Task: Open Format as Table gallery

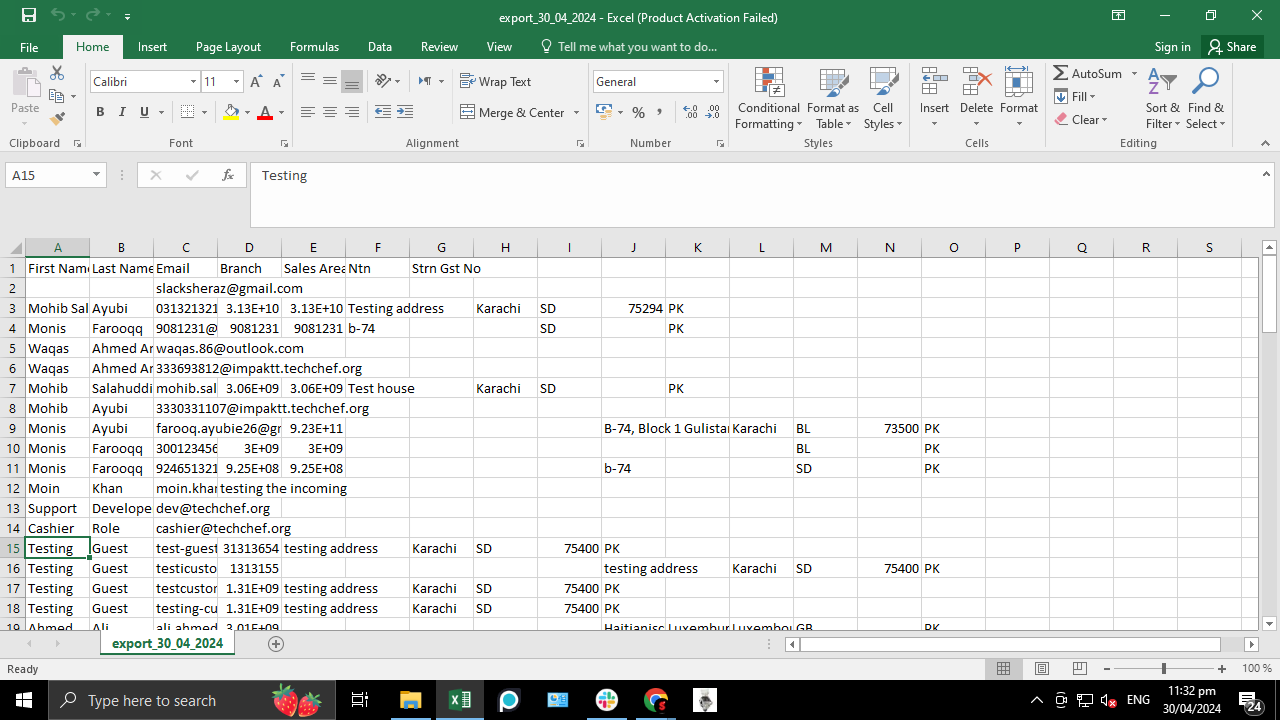Action: [833, 98]
